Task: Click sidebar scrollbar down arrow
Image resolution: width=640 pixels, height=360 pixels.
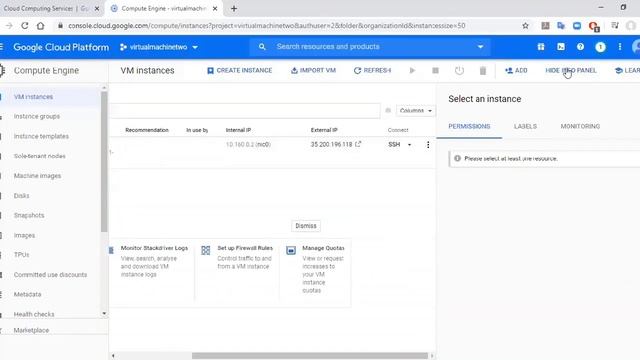Action: (104, 313)
